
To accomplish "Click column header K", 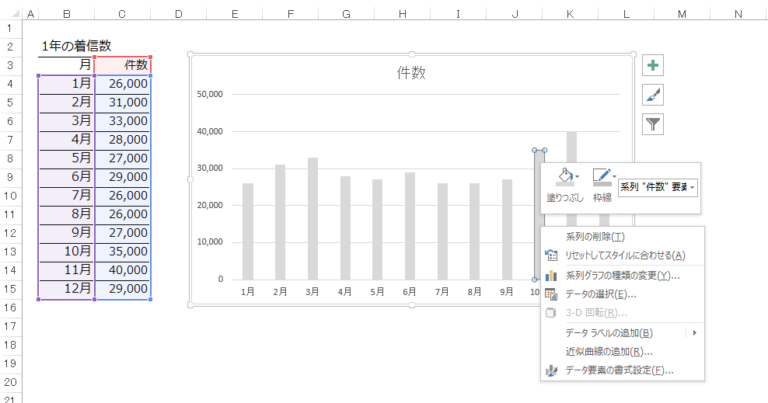I will tap(569, 13).
